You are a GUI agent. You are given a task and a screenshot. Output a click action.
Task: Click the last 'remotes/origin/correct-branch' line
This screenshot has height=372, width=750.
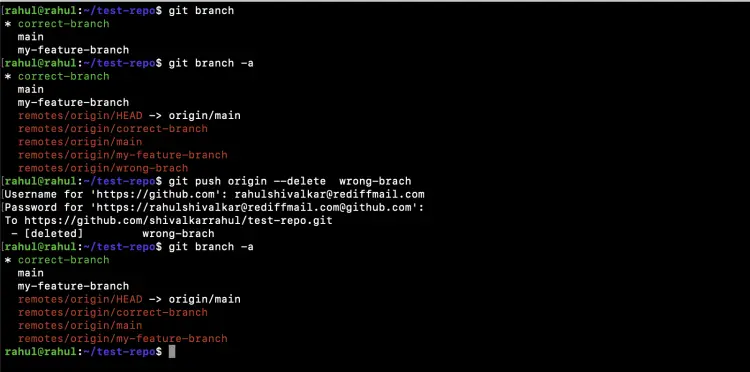click(x=113, y=312)
